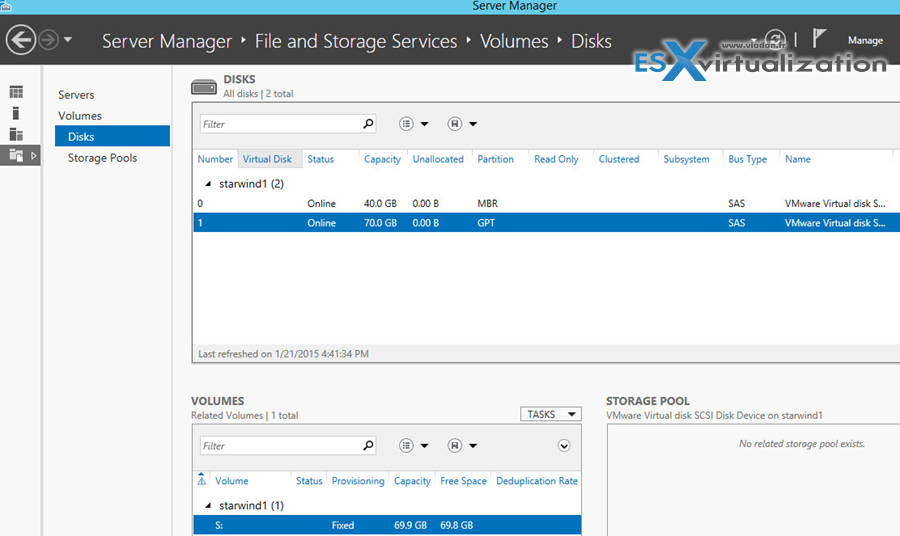Image resolution: width=900 pixels, height=536 pixels.
Task: Click search magnifier in Volumes filter
Action: [368, 445]
